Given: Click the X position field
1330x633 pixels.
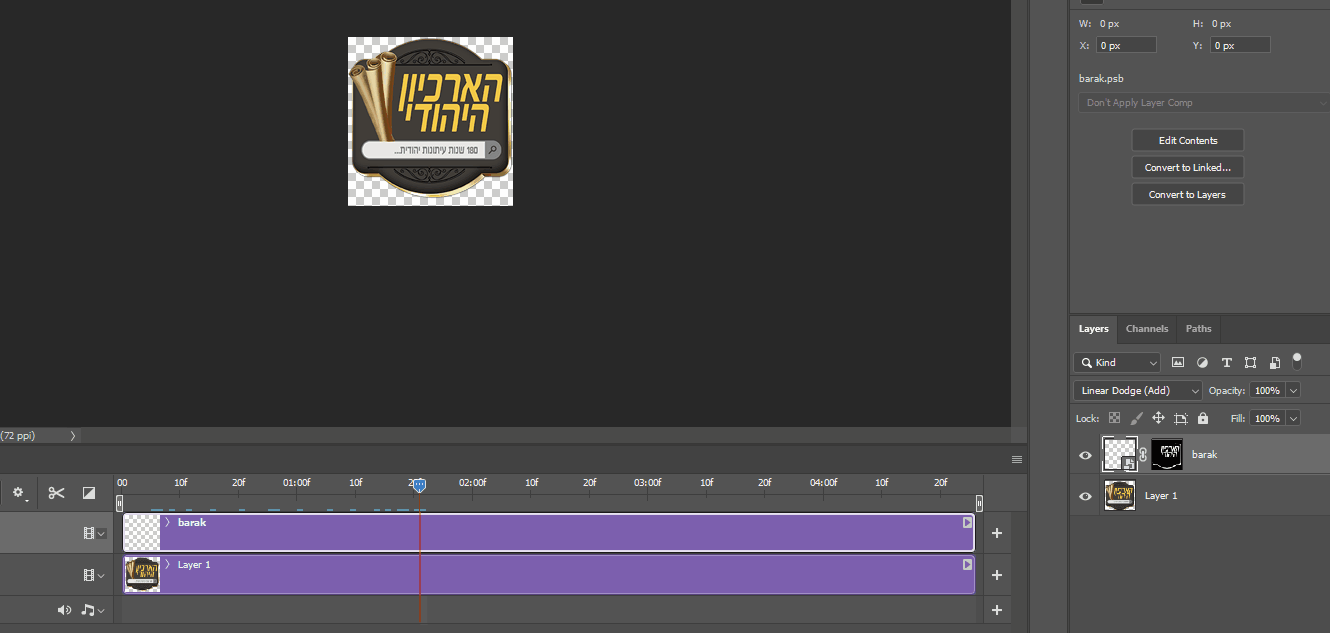Looking at the screenshot, I should (1127, 45).
